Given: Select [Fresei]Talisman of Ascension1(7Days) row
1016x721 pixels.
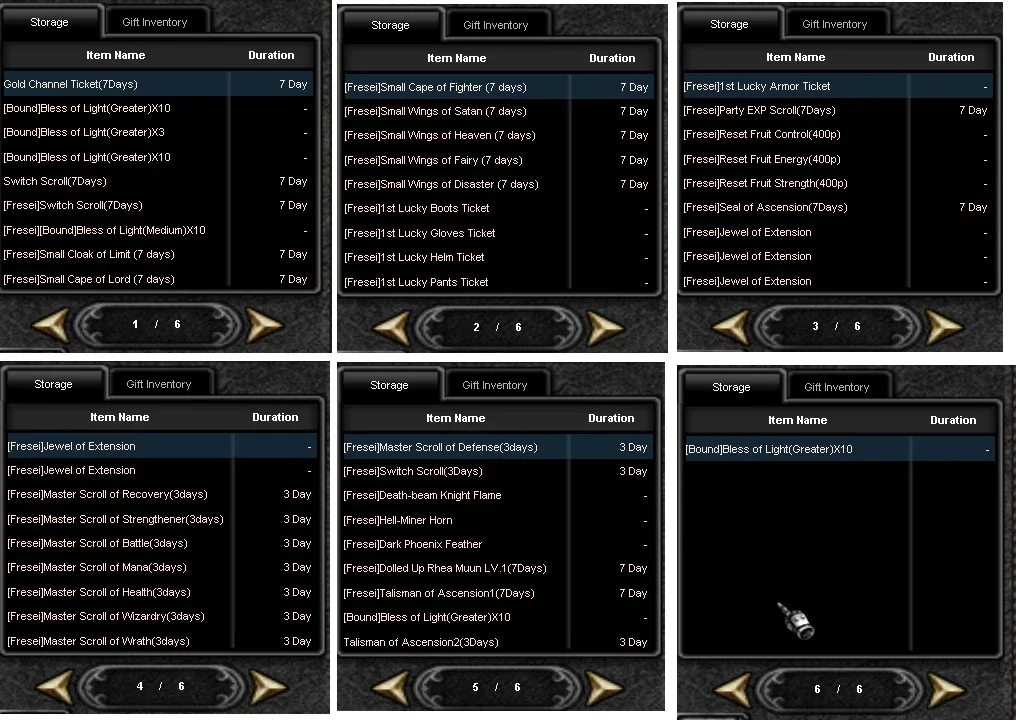Looking at the screenshot, I should point(498,593).
